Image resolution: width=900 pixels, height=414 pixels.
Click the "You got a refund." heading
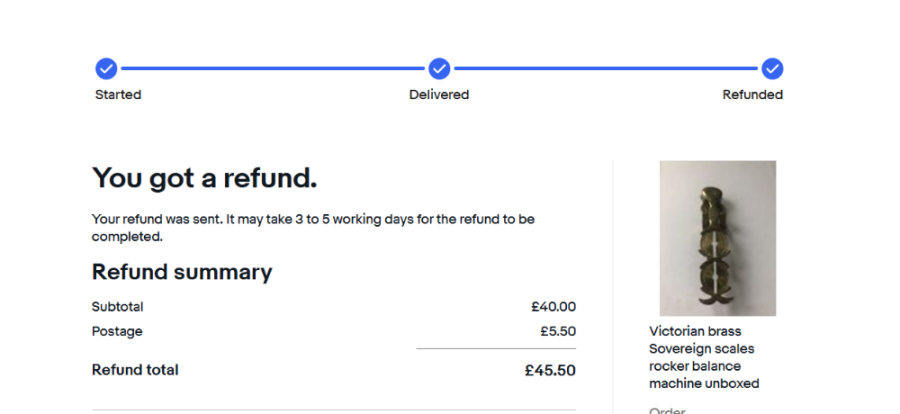(204, 179)
